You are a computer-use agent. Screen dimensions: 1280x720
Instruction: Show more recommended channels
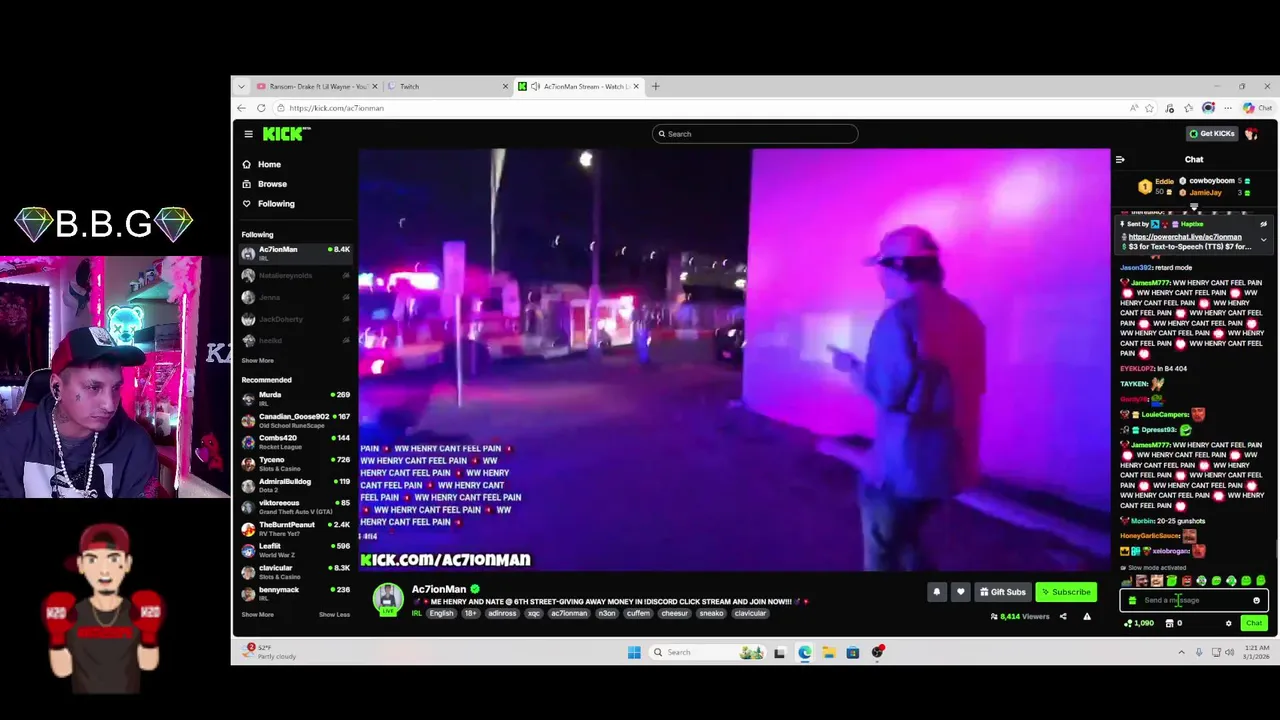pos(257,615)
